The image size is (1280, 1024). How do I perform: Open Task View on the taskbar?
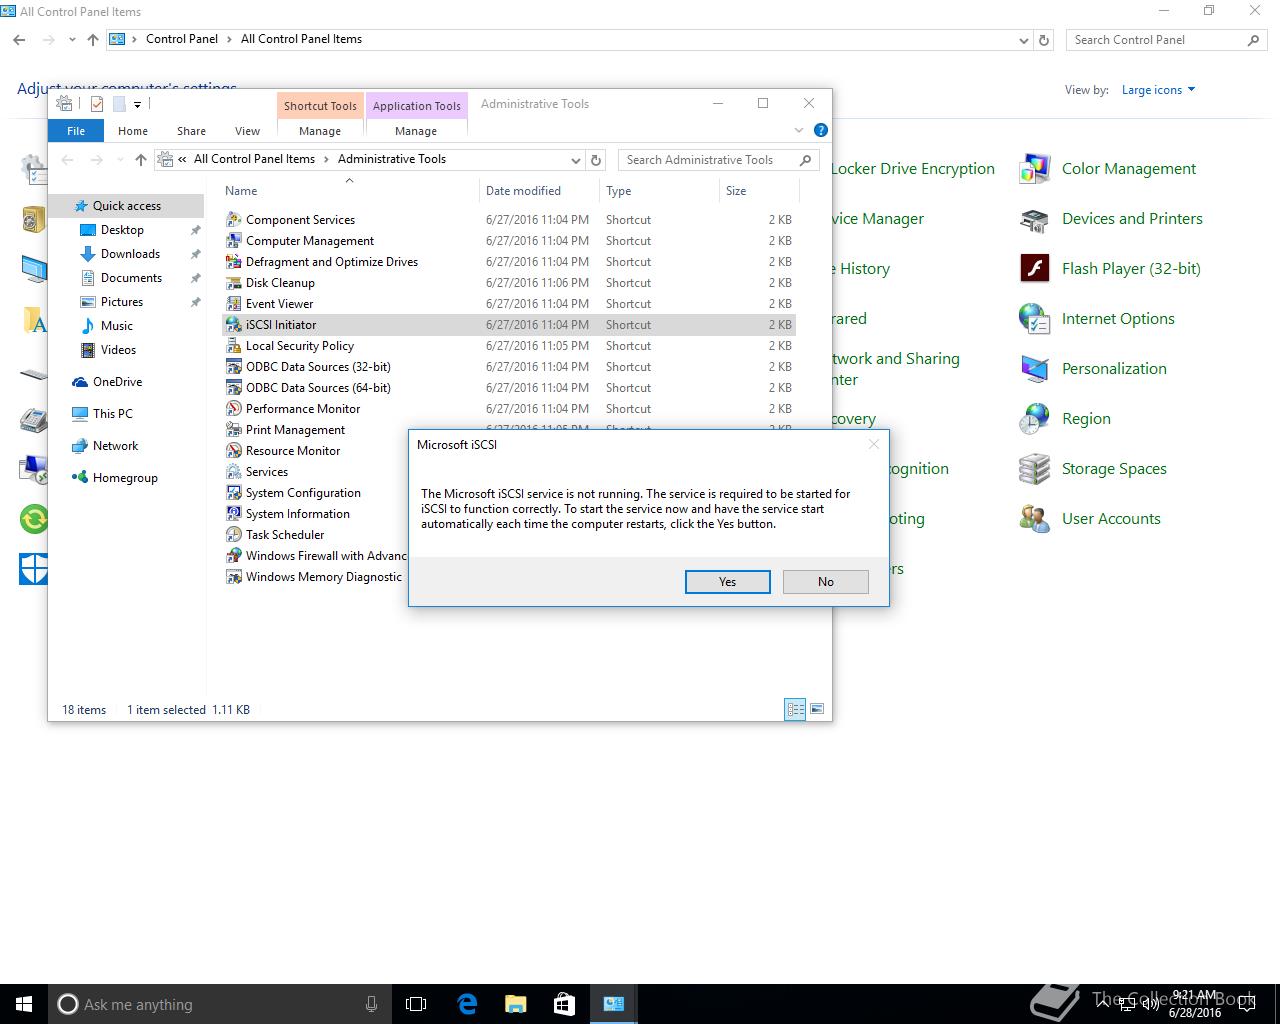tap(416, 1004)
